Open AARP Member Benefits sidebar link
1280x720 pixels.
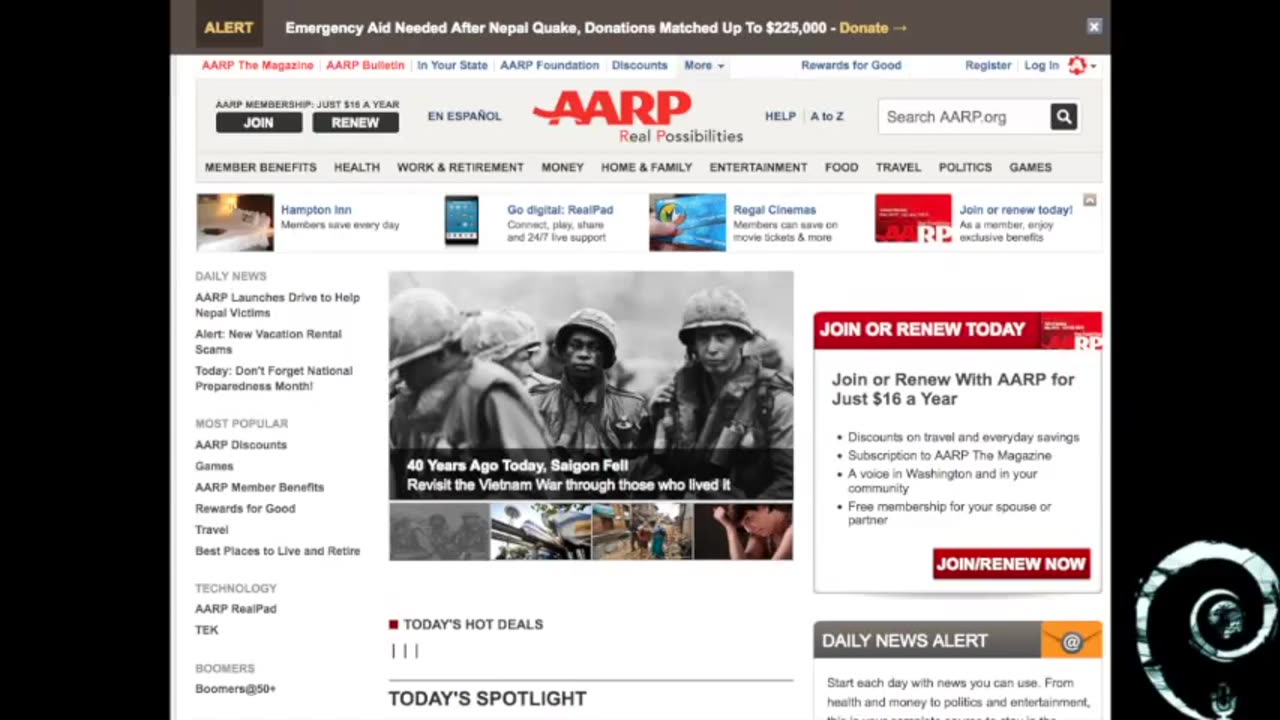coord(260,487)
